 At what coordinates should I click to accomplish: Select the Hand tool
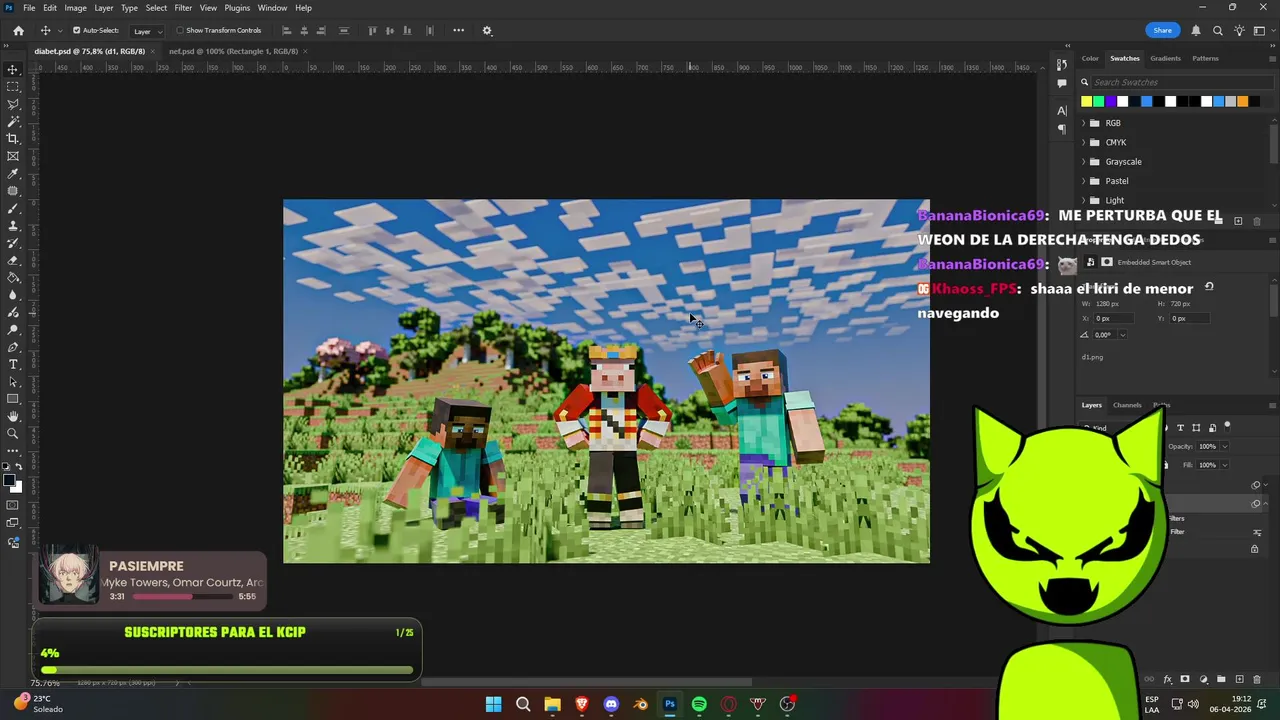(13, 416)
